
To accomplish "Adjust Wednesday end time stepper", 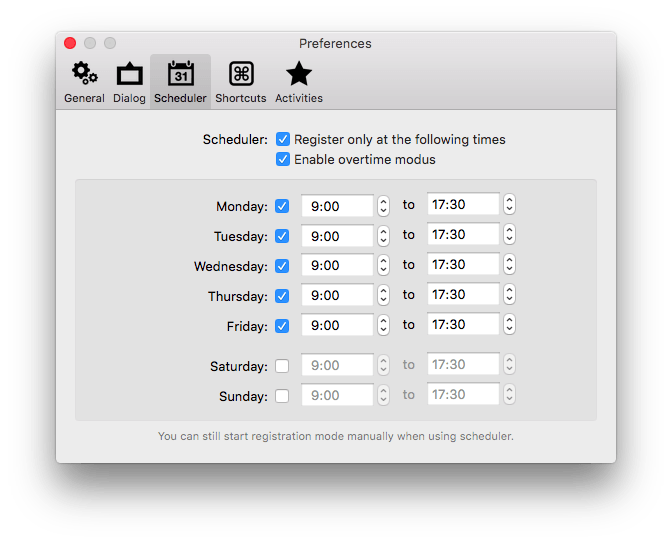I will point(509,264).
